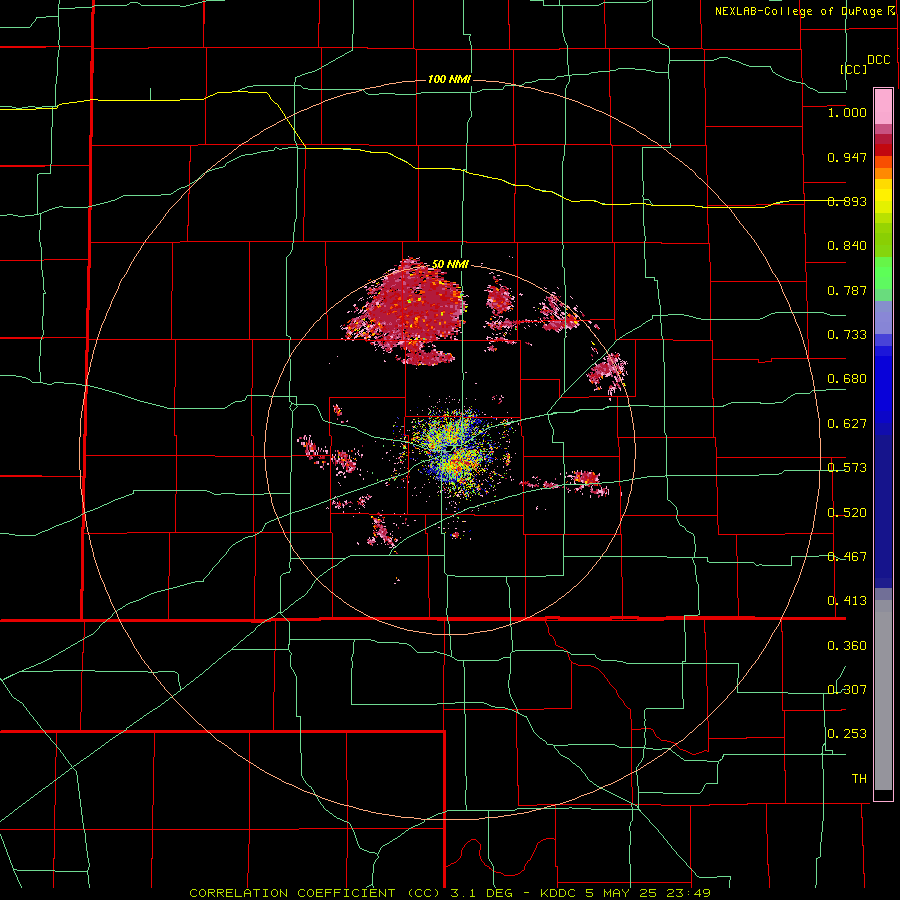Click the 0.467 color scale value

coord(847,557)
